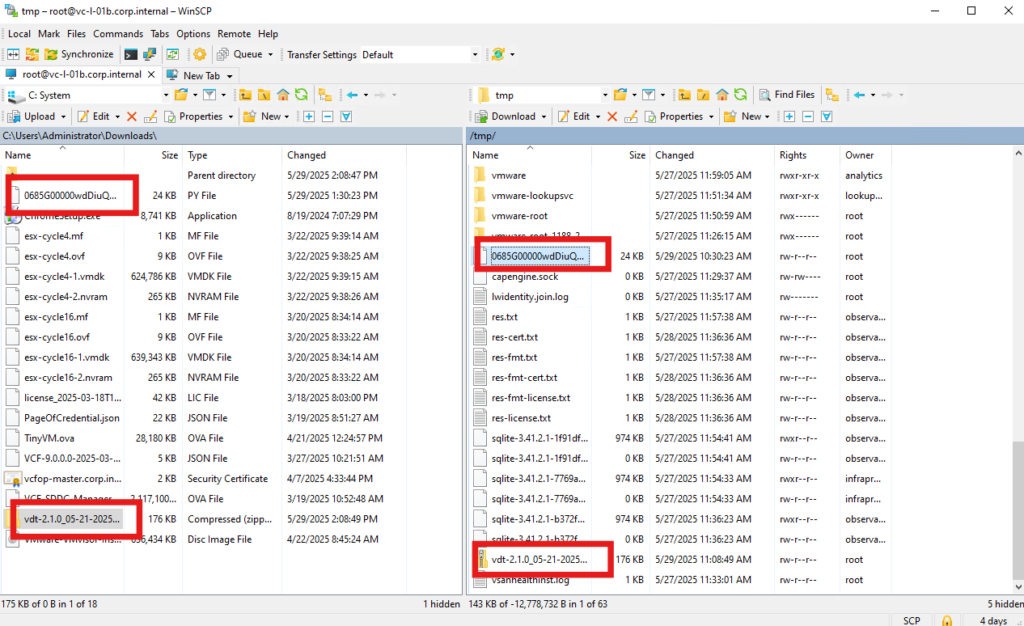Expand the Upload dropdown arrow
The image size is (1024, 626).
(63, 117)
